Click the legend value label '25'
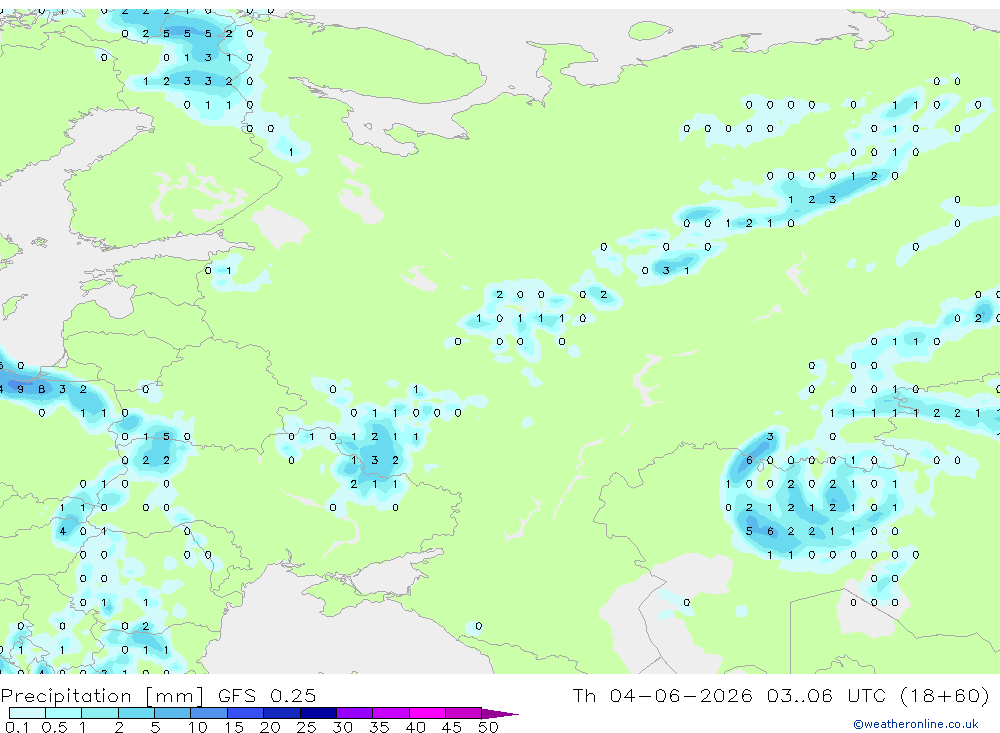The height and width of the screenshot is (733, 1000). click(x=307, y=727)
